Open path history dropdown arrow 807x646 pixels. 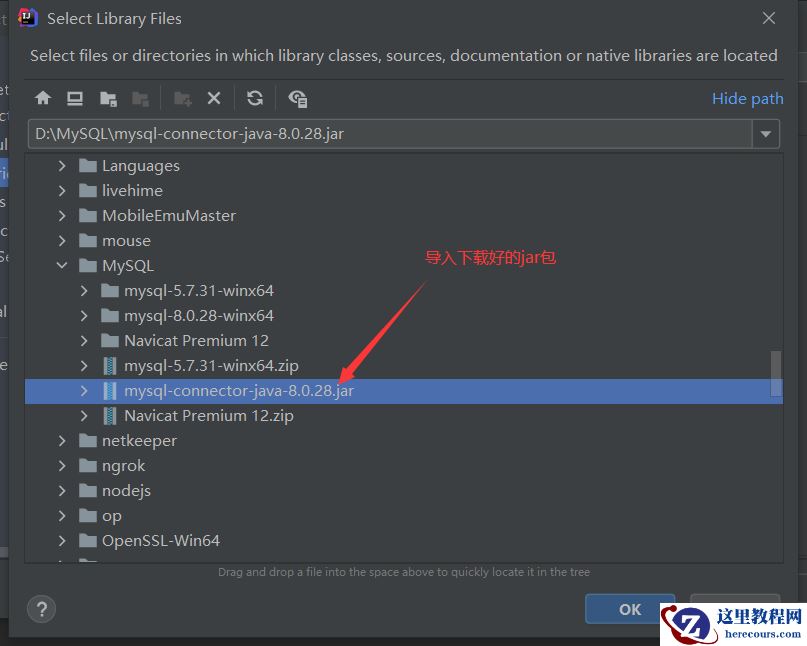[x=765, y=134]
